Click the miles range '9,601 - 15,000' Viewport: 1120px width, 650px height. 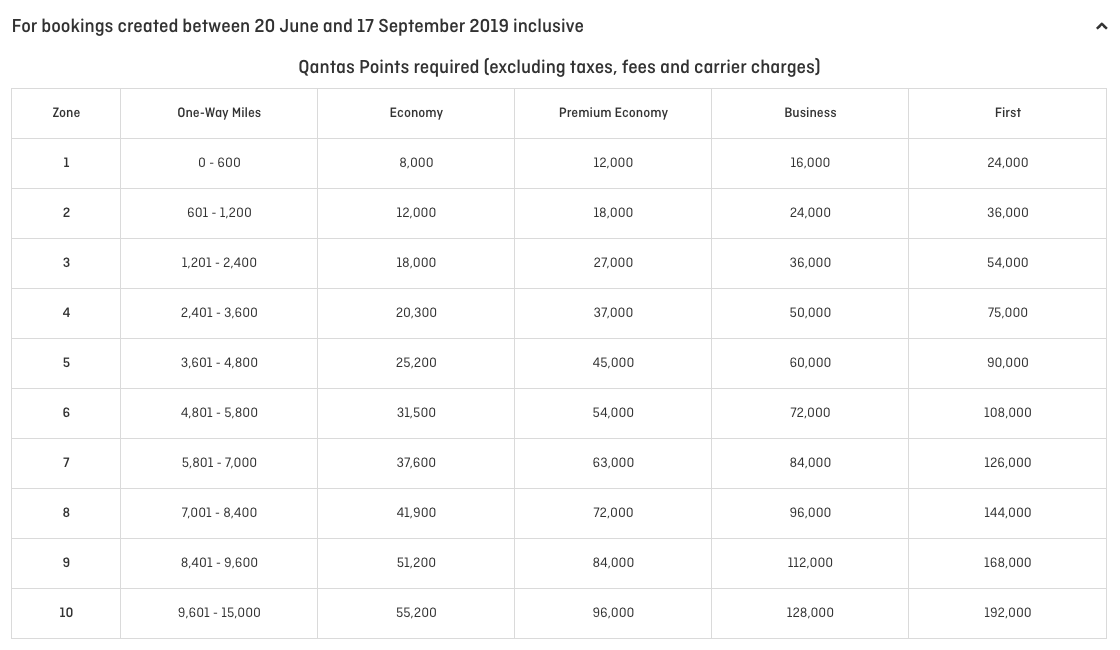[219, 613]
